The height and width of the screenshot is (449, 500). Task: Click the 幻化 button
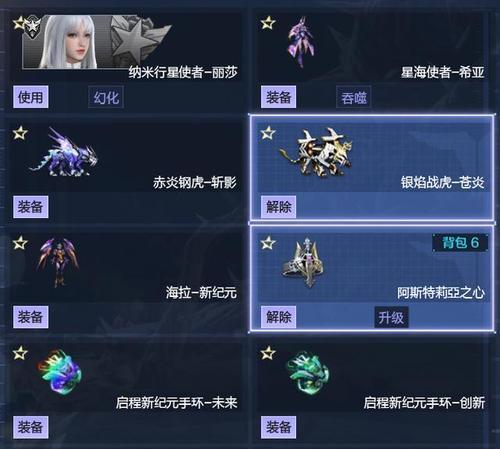[x=106, y=97]
